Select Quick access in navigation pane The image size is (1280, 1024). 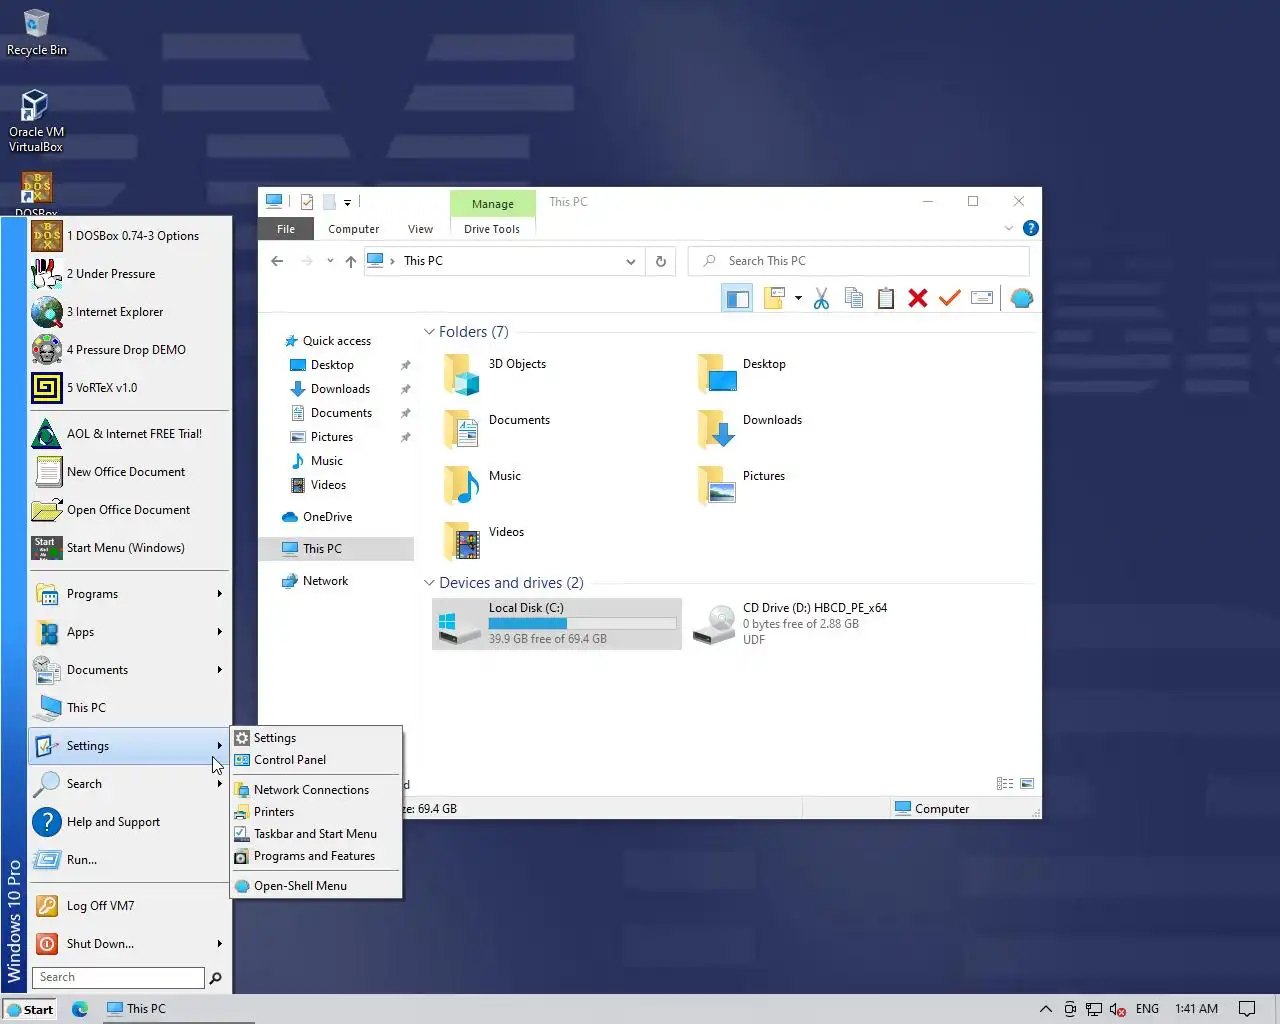coord(336,341)
